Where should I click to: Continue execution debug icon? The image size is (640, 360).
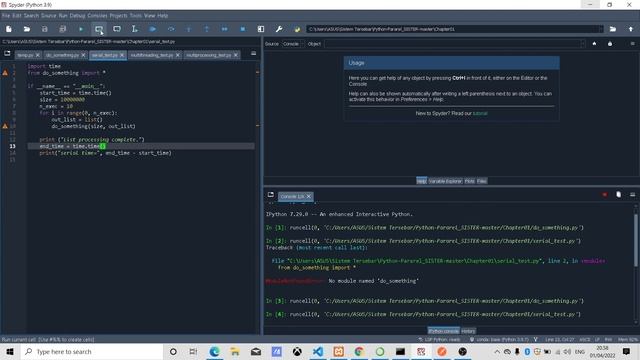pos(224,29)
